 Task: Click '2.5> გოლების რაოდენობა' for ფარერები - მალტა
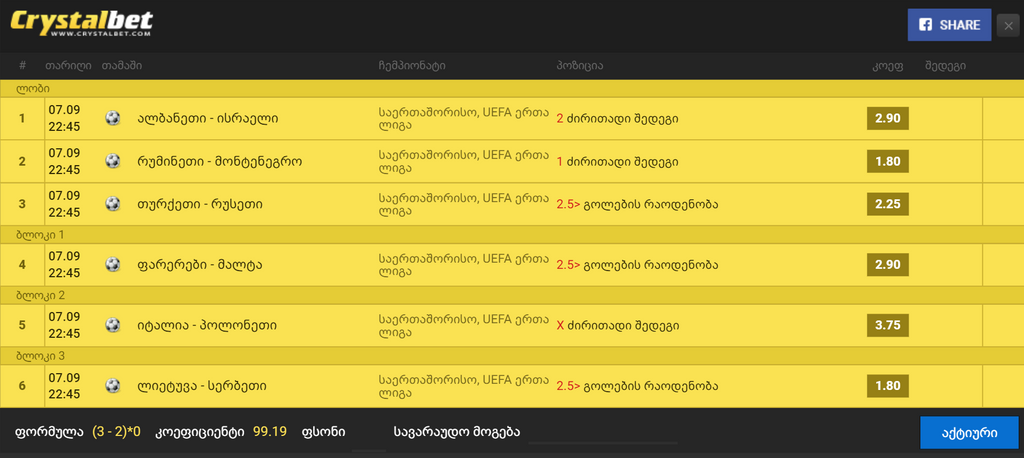[x=637, y=265]
